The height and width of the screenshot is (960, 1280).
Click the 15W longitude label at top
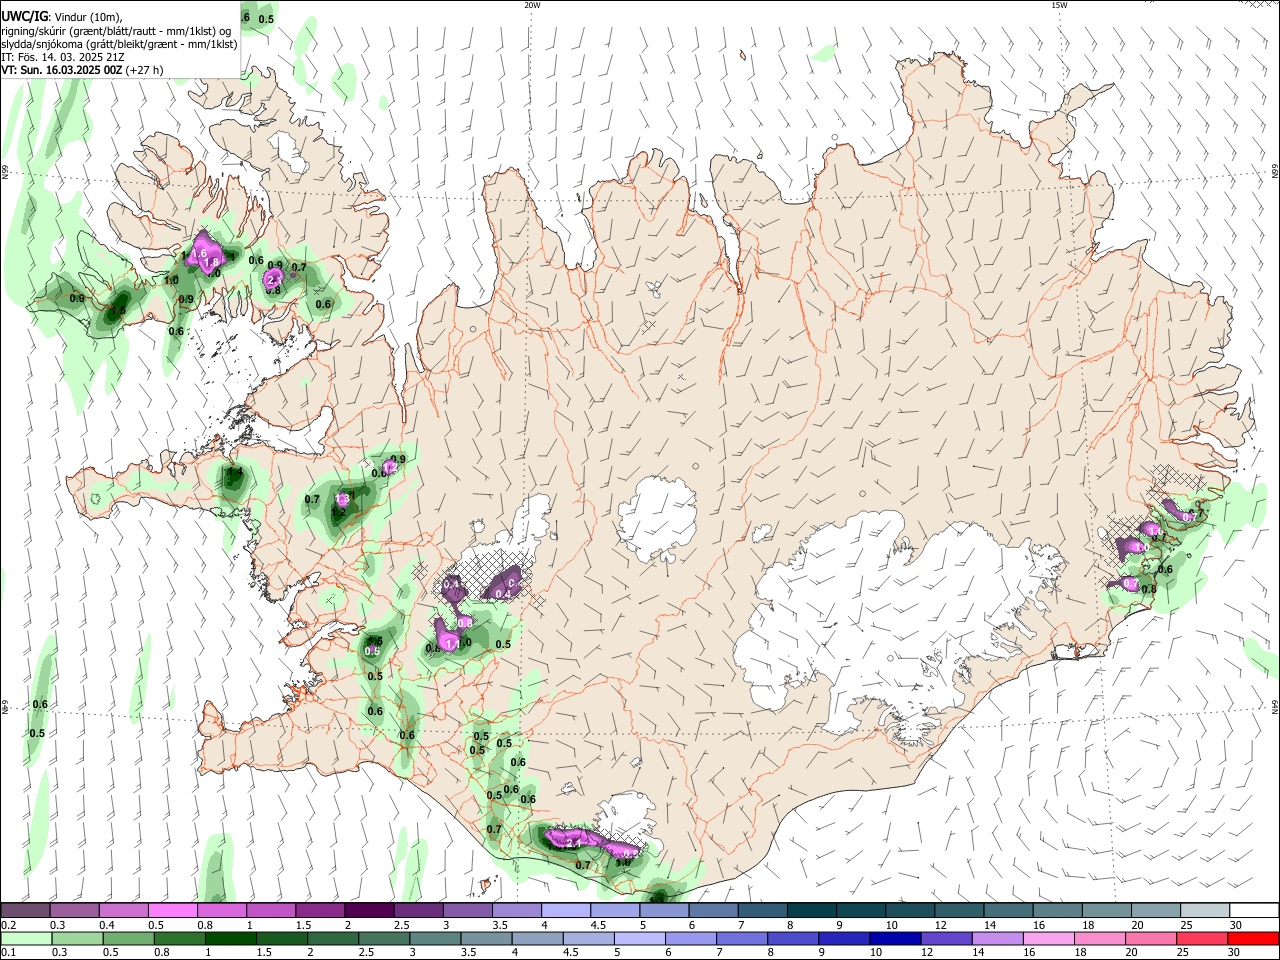pyautogui.click(x=1058, y=5)
